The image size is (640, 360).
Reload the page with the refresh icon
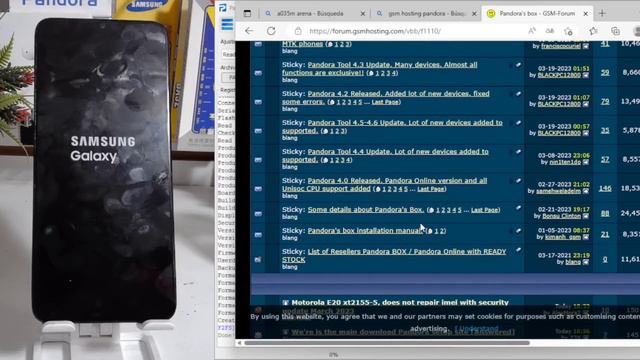coord(271,31)
